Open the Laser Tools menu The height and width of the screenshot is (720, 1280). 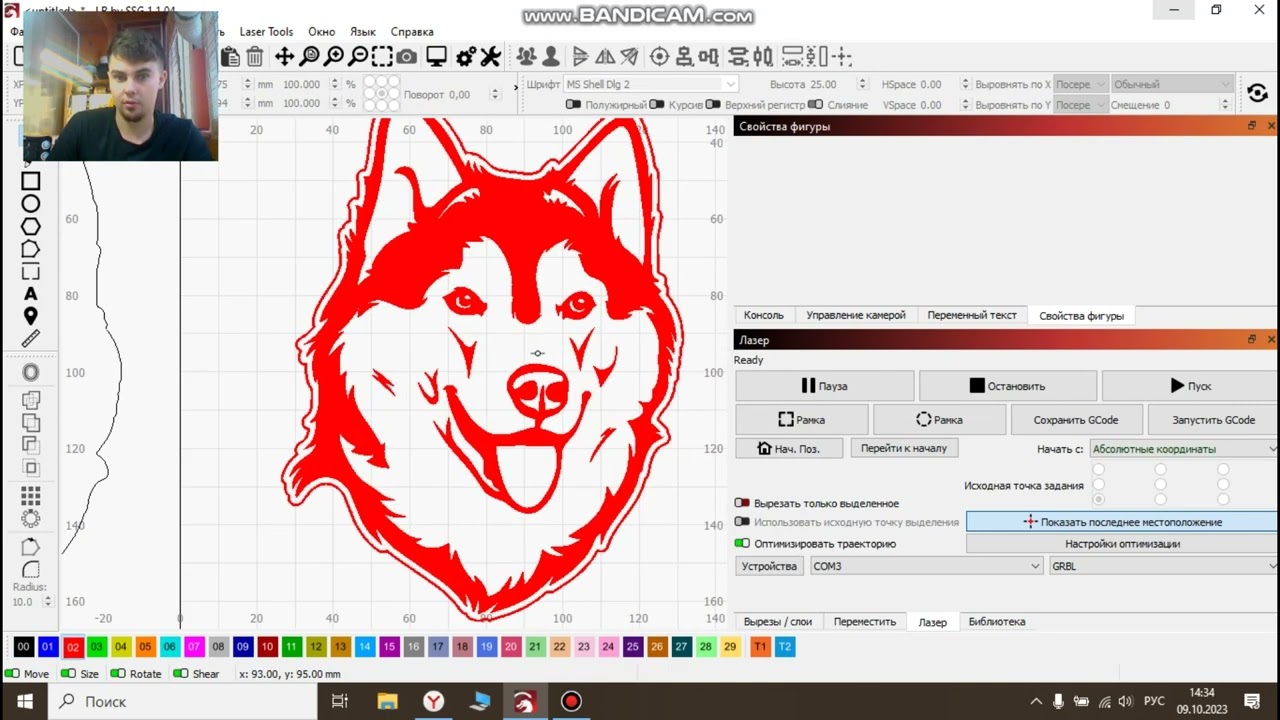tap(266, 32)
